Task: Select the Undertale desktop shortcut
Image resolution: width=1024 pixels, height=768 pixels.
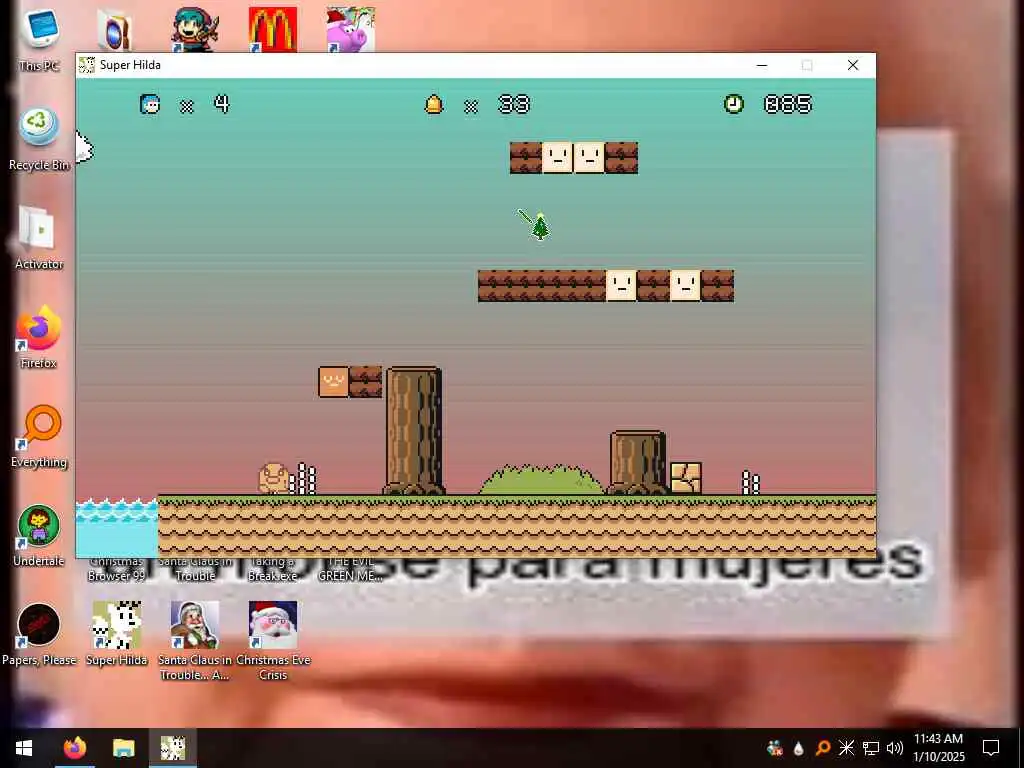Action: tap(39, 536)
